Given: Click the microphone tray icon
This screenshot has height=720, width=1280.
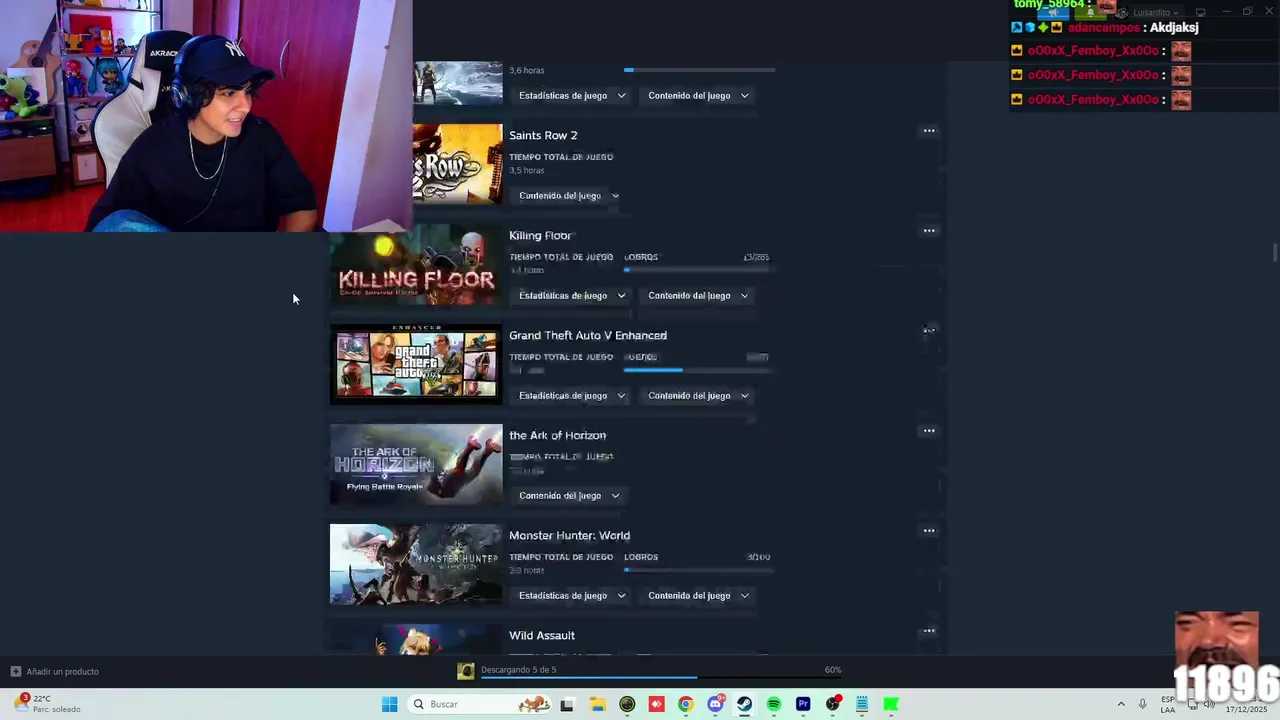Looking at the screenshot, I should click(1142, 704).
